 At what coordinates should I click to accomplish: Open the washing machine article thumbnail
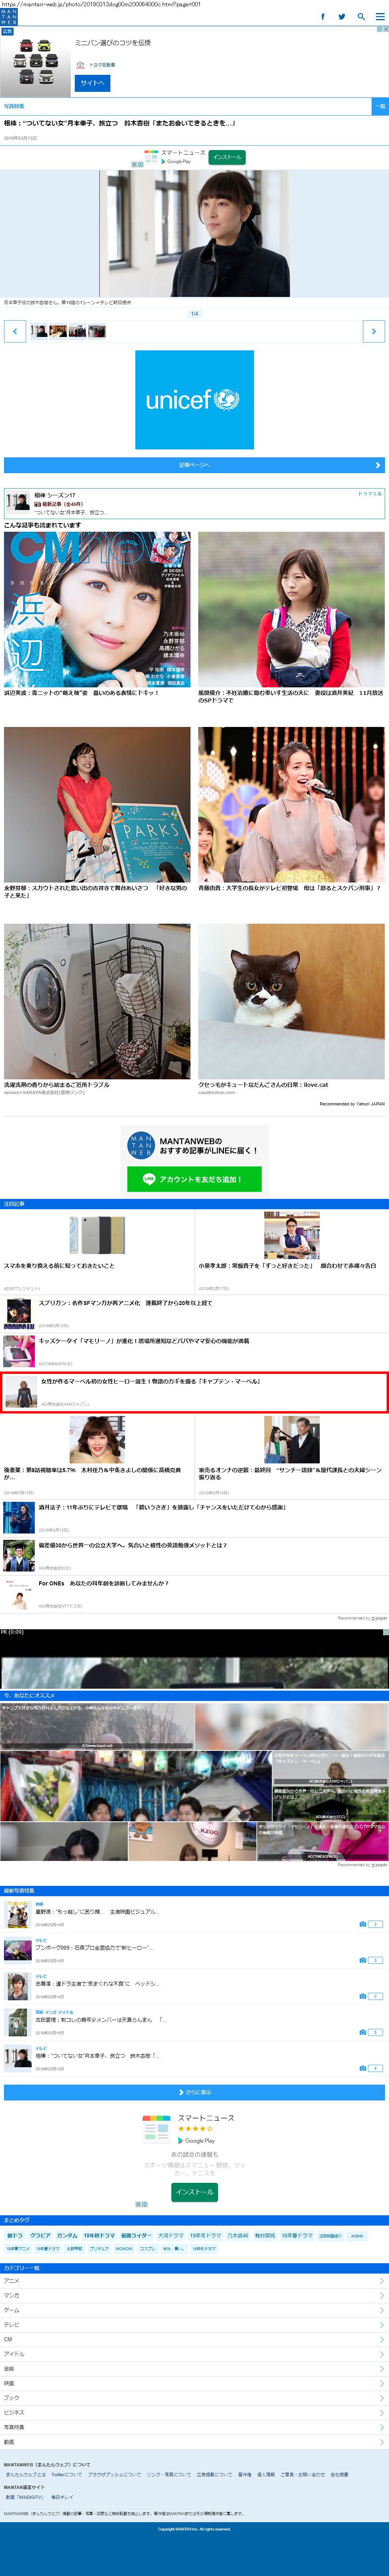pyautogui.click(x=97, y=1001)
